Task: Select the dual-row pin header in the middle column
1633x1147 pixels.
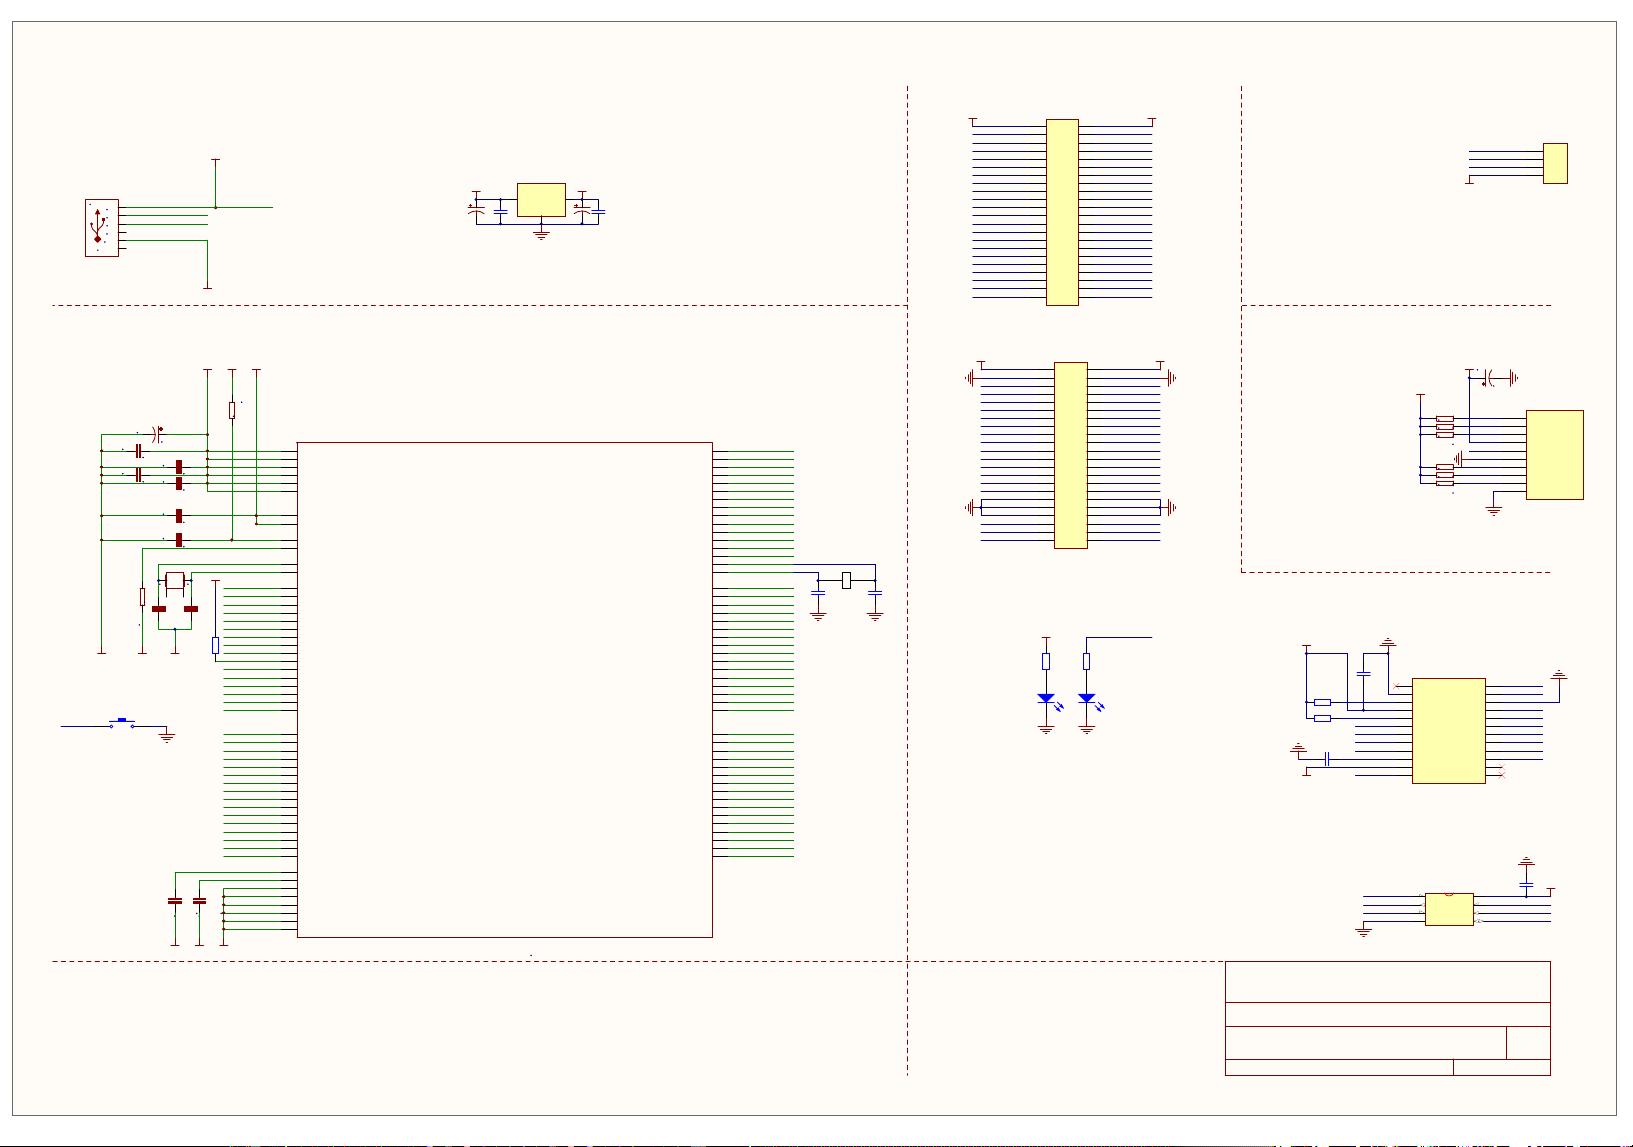Action: [x=1070, y=455]
